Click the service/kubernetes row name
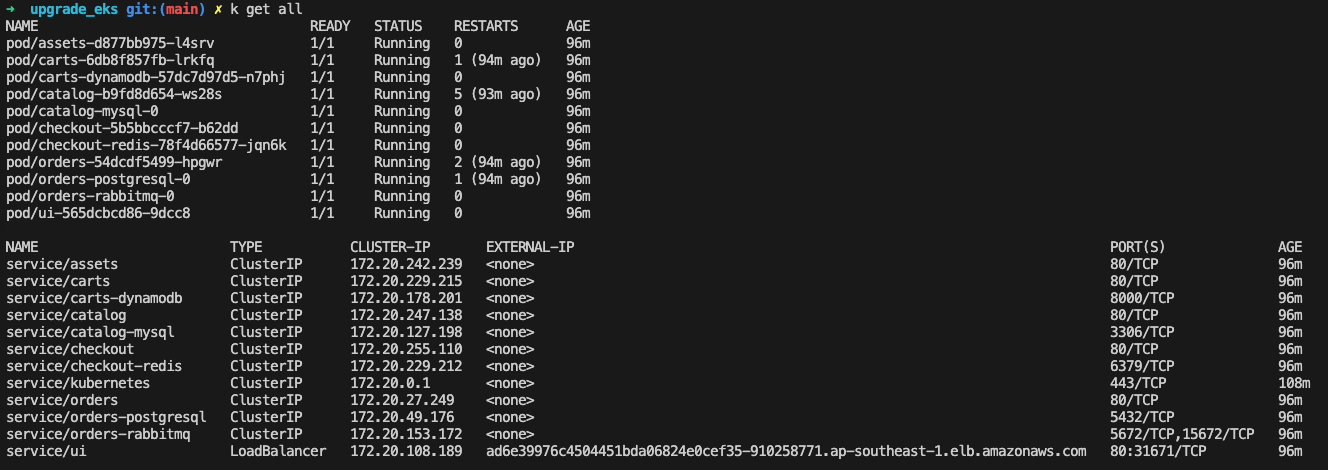 pyautogui.click(x=78, y=383)
